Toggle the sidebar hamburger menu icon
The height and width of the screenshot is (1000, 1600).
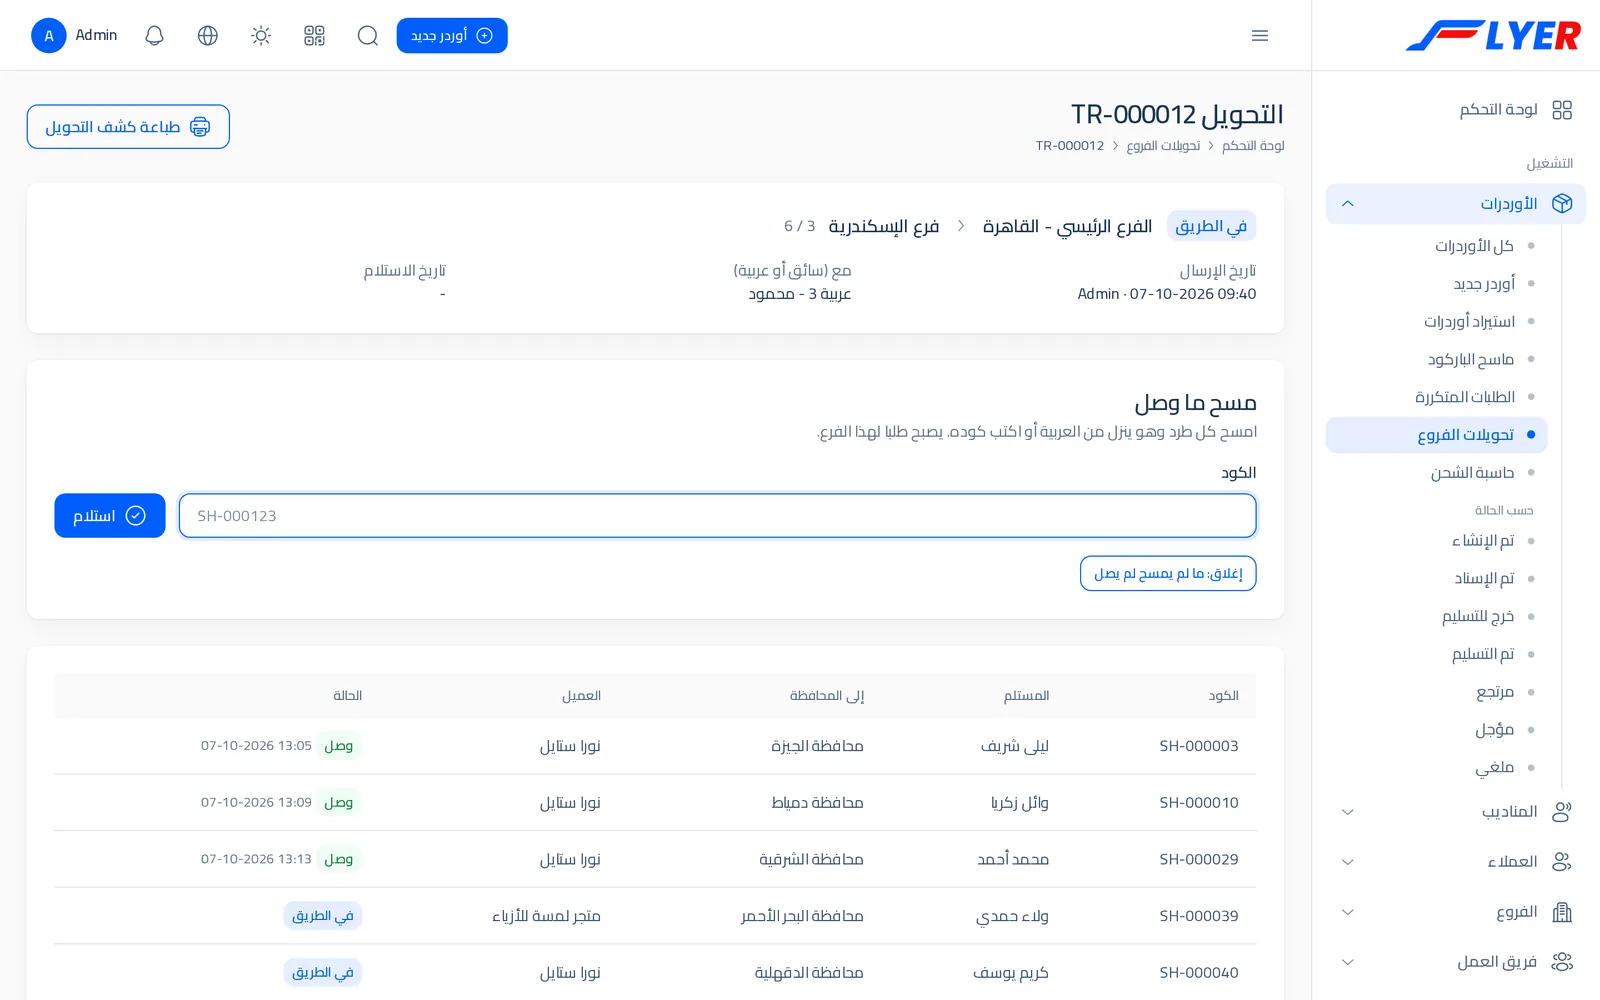[x=1260, y=36]
